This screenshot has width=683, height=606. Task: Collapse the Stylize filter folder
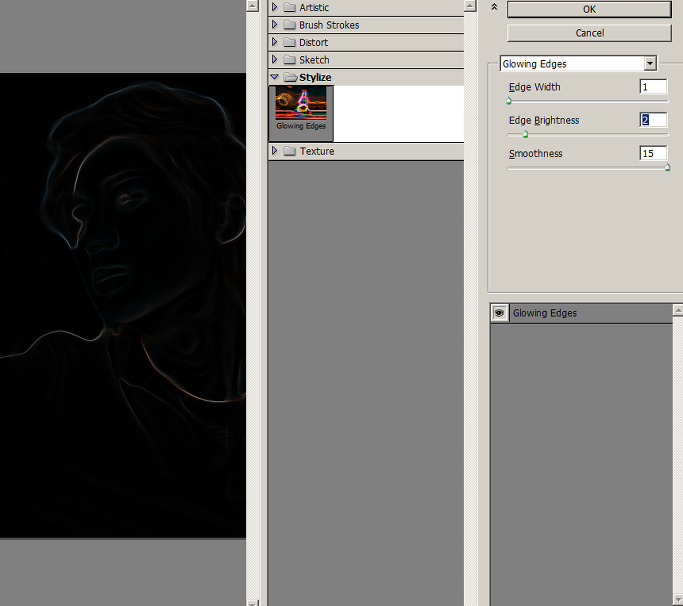pos(274,77)
